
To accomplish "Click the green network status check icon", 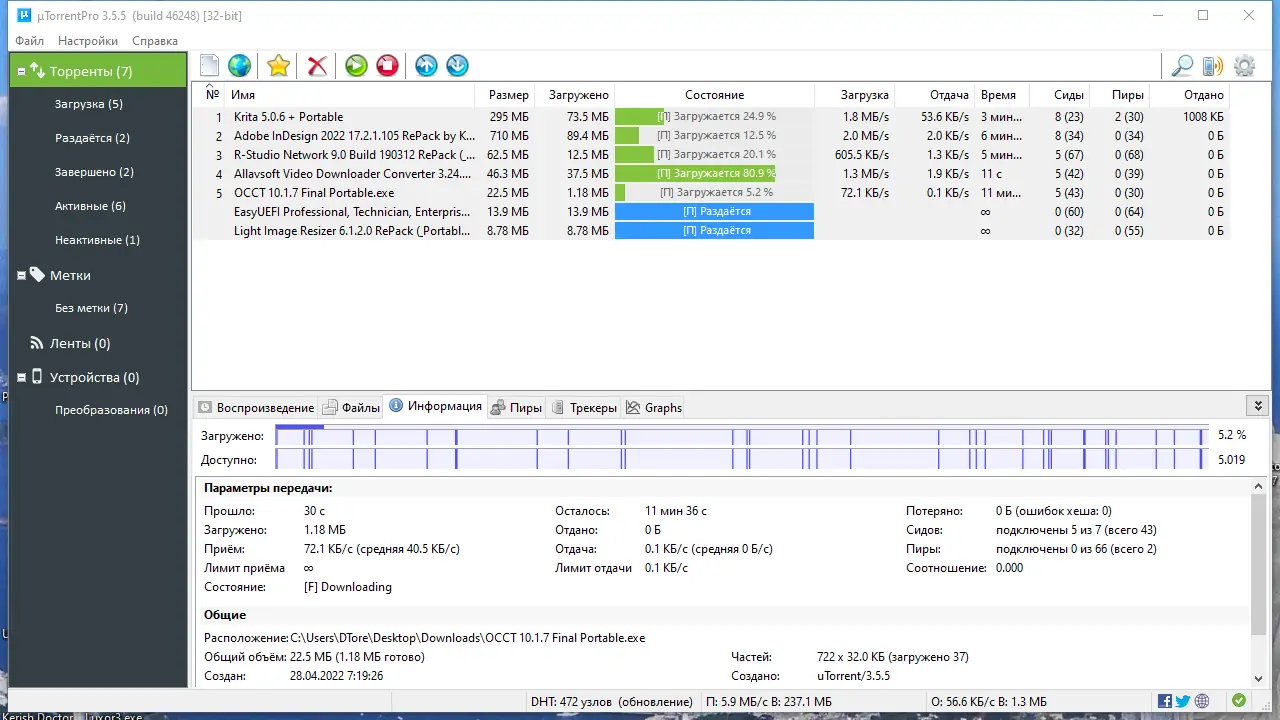I will (1239, 701).
